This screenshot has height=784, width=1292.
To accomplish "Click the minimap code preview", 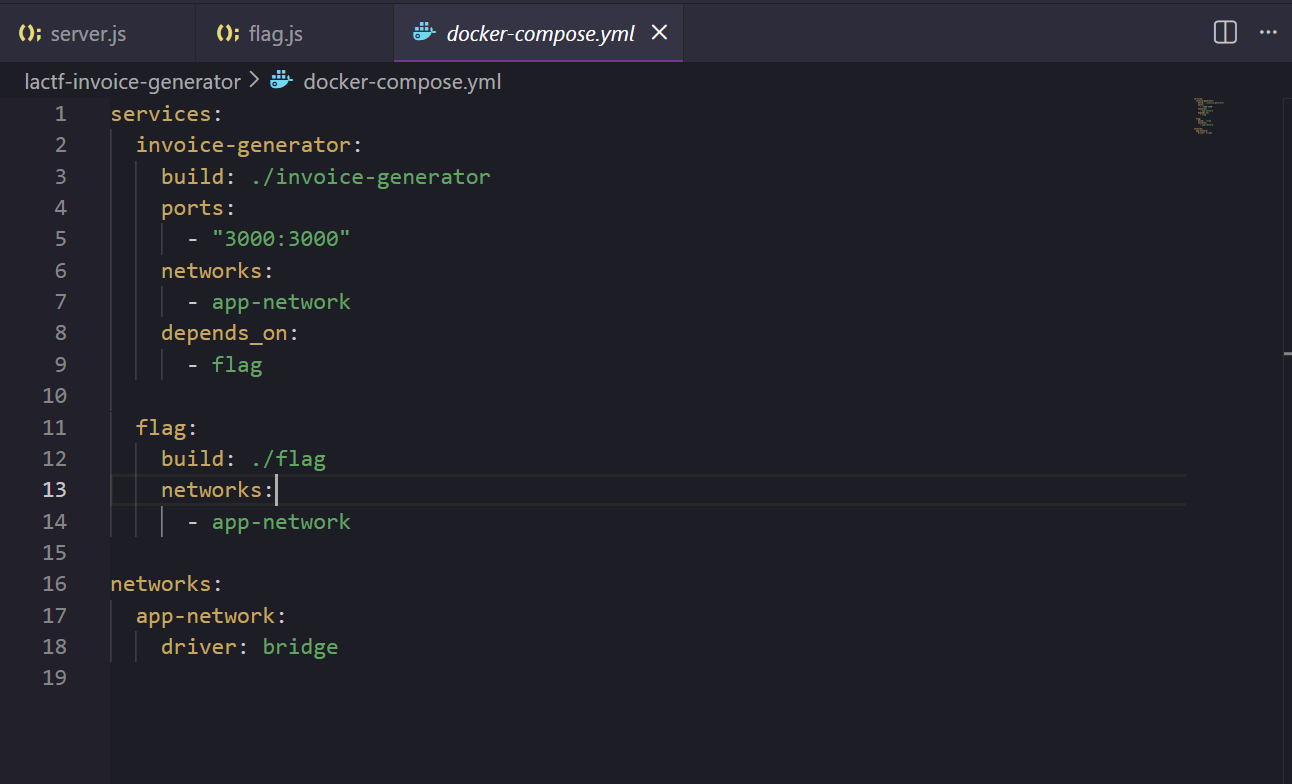I will tap(1207, 116).
